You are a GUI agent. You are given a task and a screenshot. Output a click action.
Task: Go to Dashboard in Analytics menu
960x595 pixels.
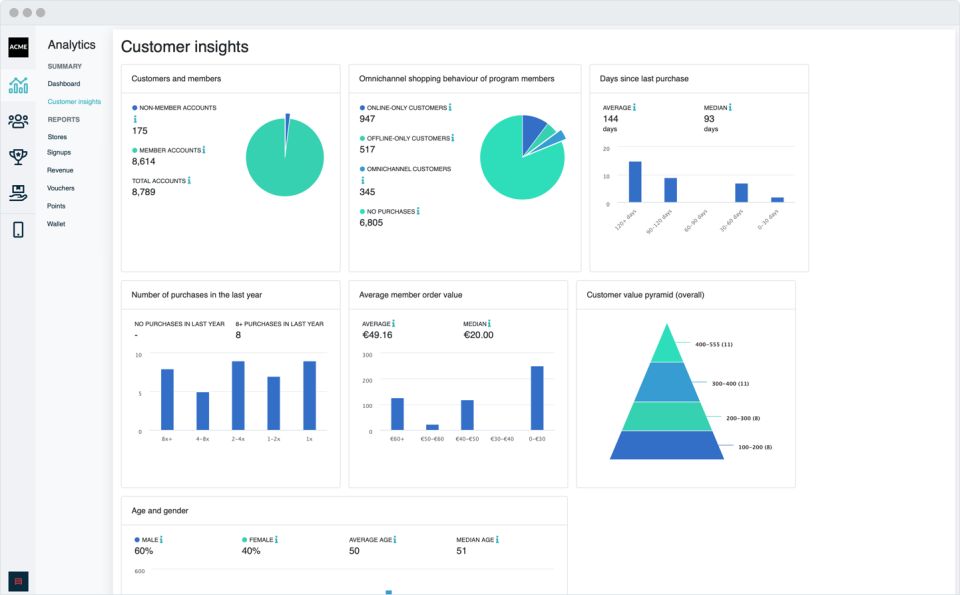tap(63, 84)
